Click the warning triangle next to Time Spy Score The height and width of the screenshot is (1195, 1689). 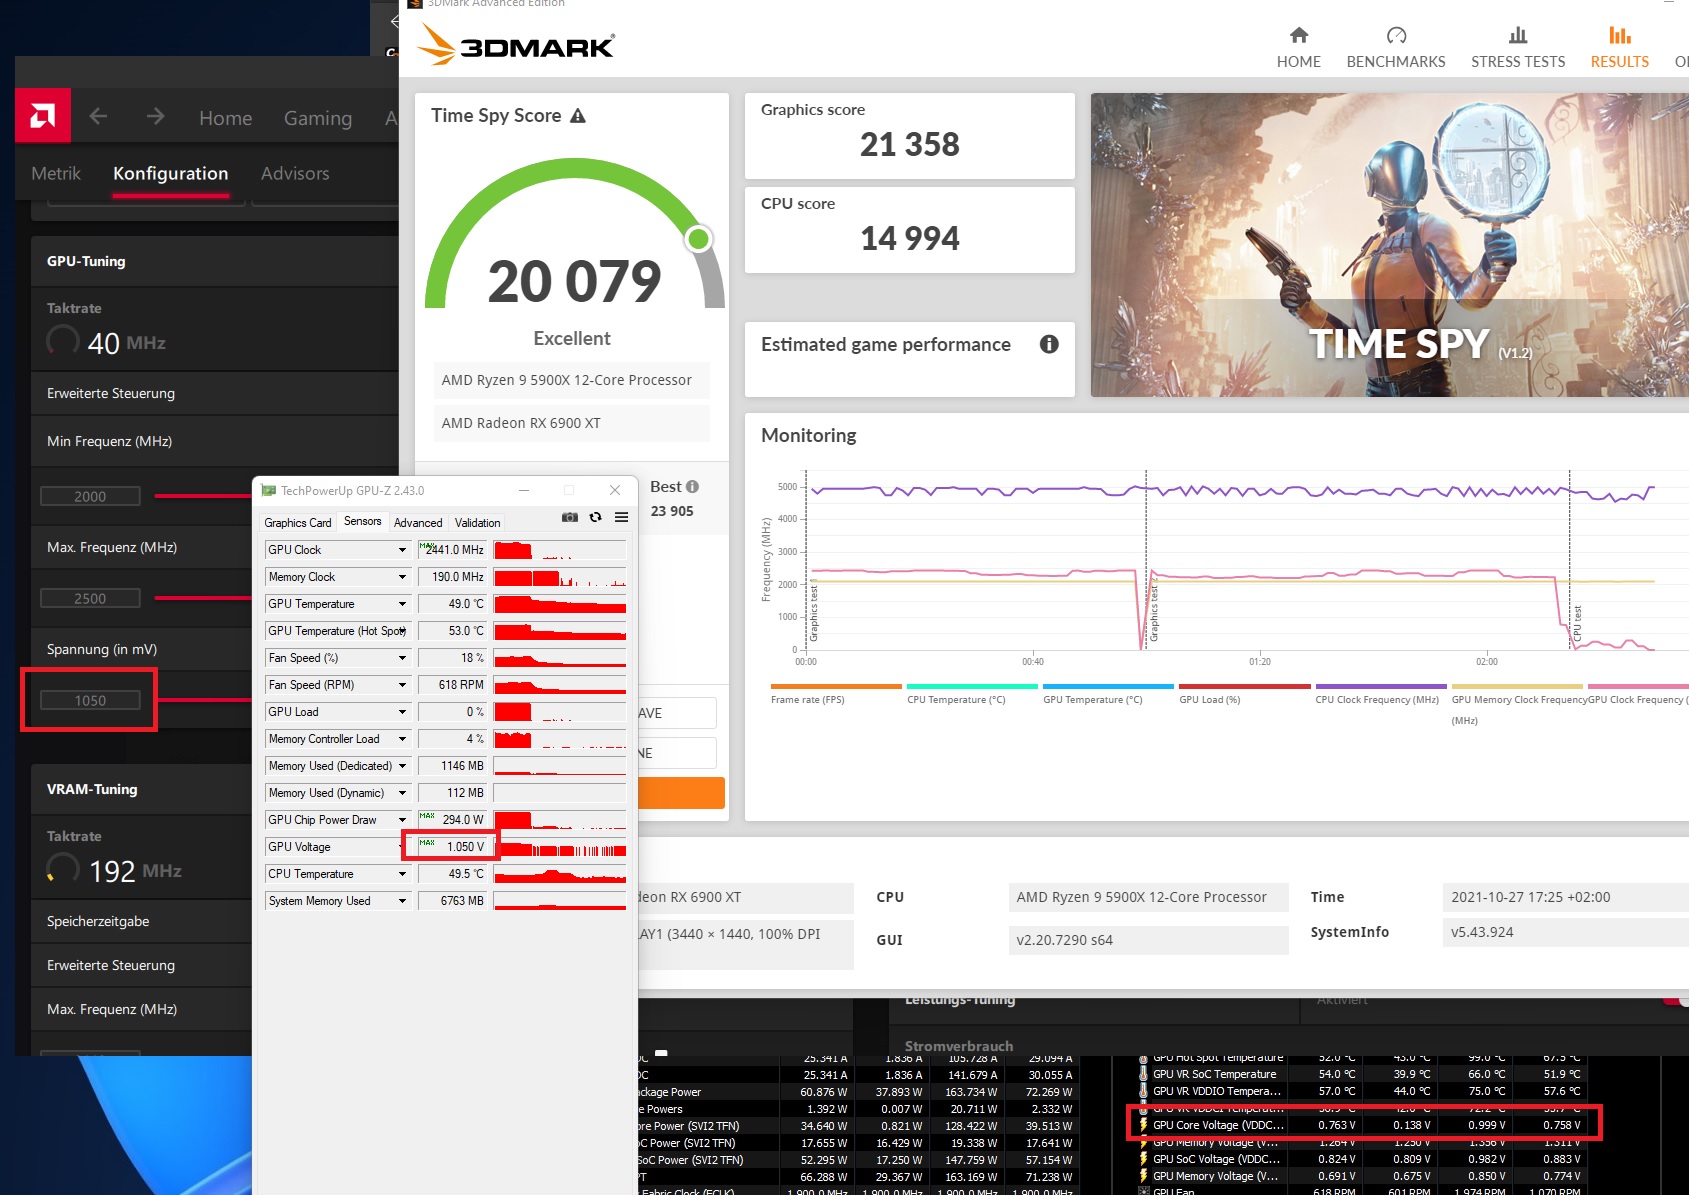[578, 116]
